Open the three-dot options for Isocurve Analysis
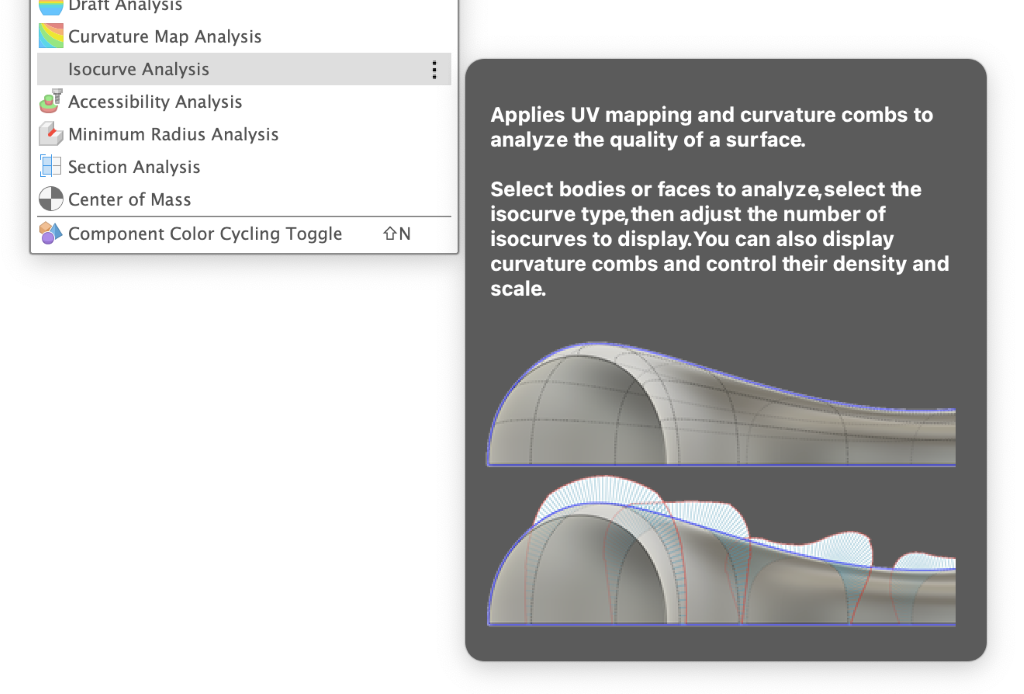The width and height of the screenshot is (1024, 694). tap(434, 69)
